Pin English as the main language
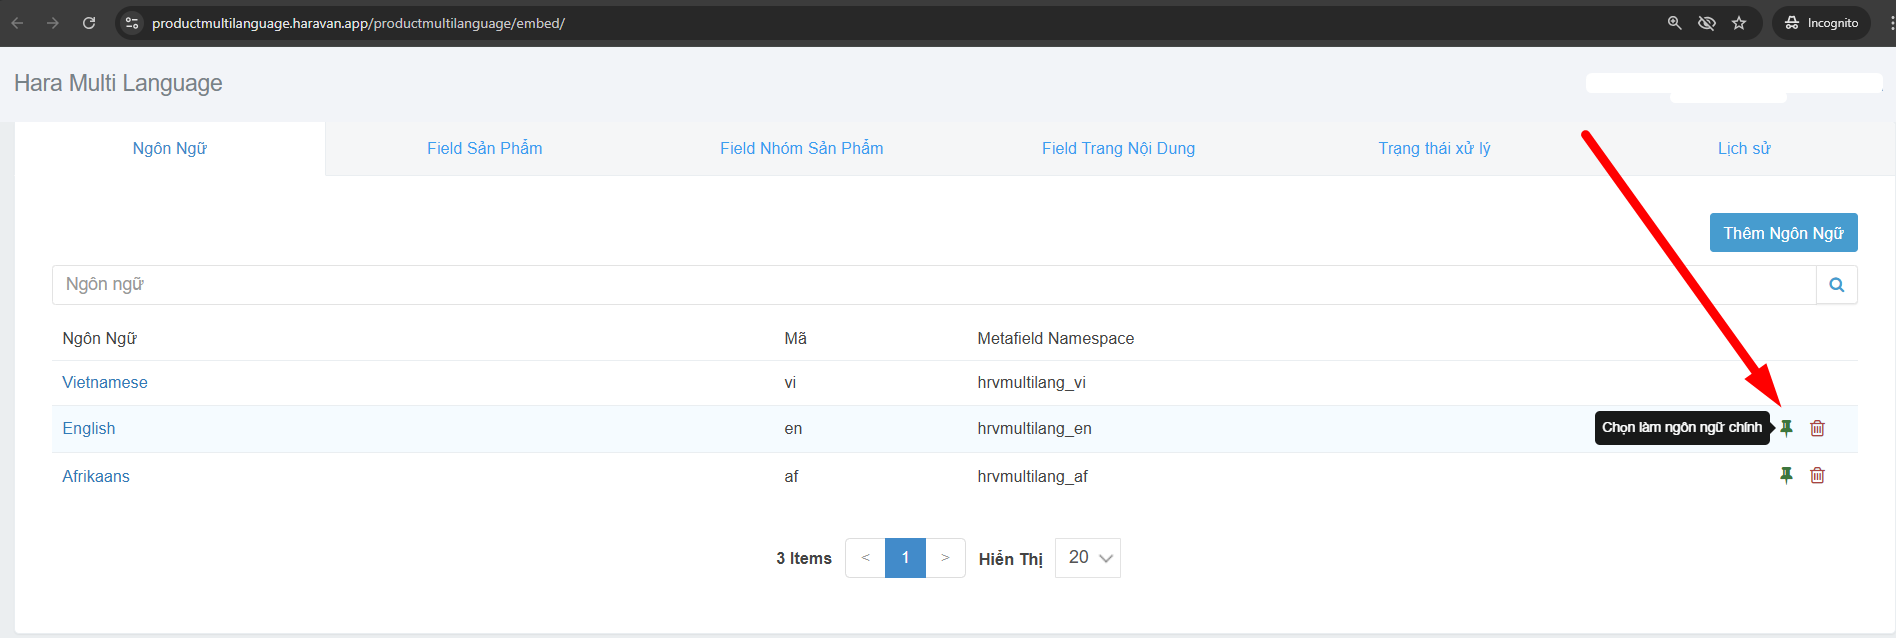Viewport: 1896px width, 638px height. [1786, 428]
